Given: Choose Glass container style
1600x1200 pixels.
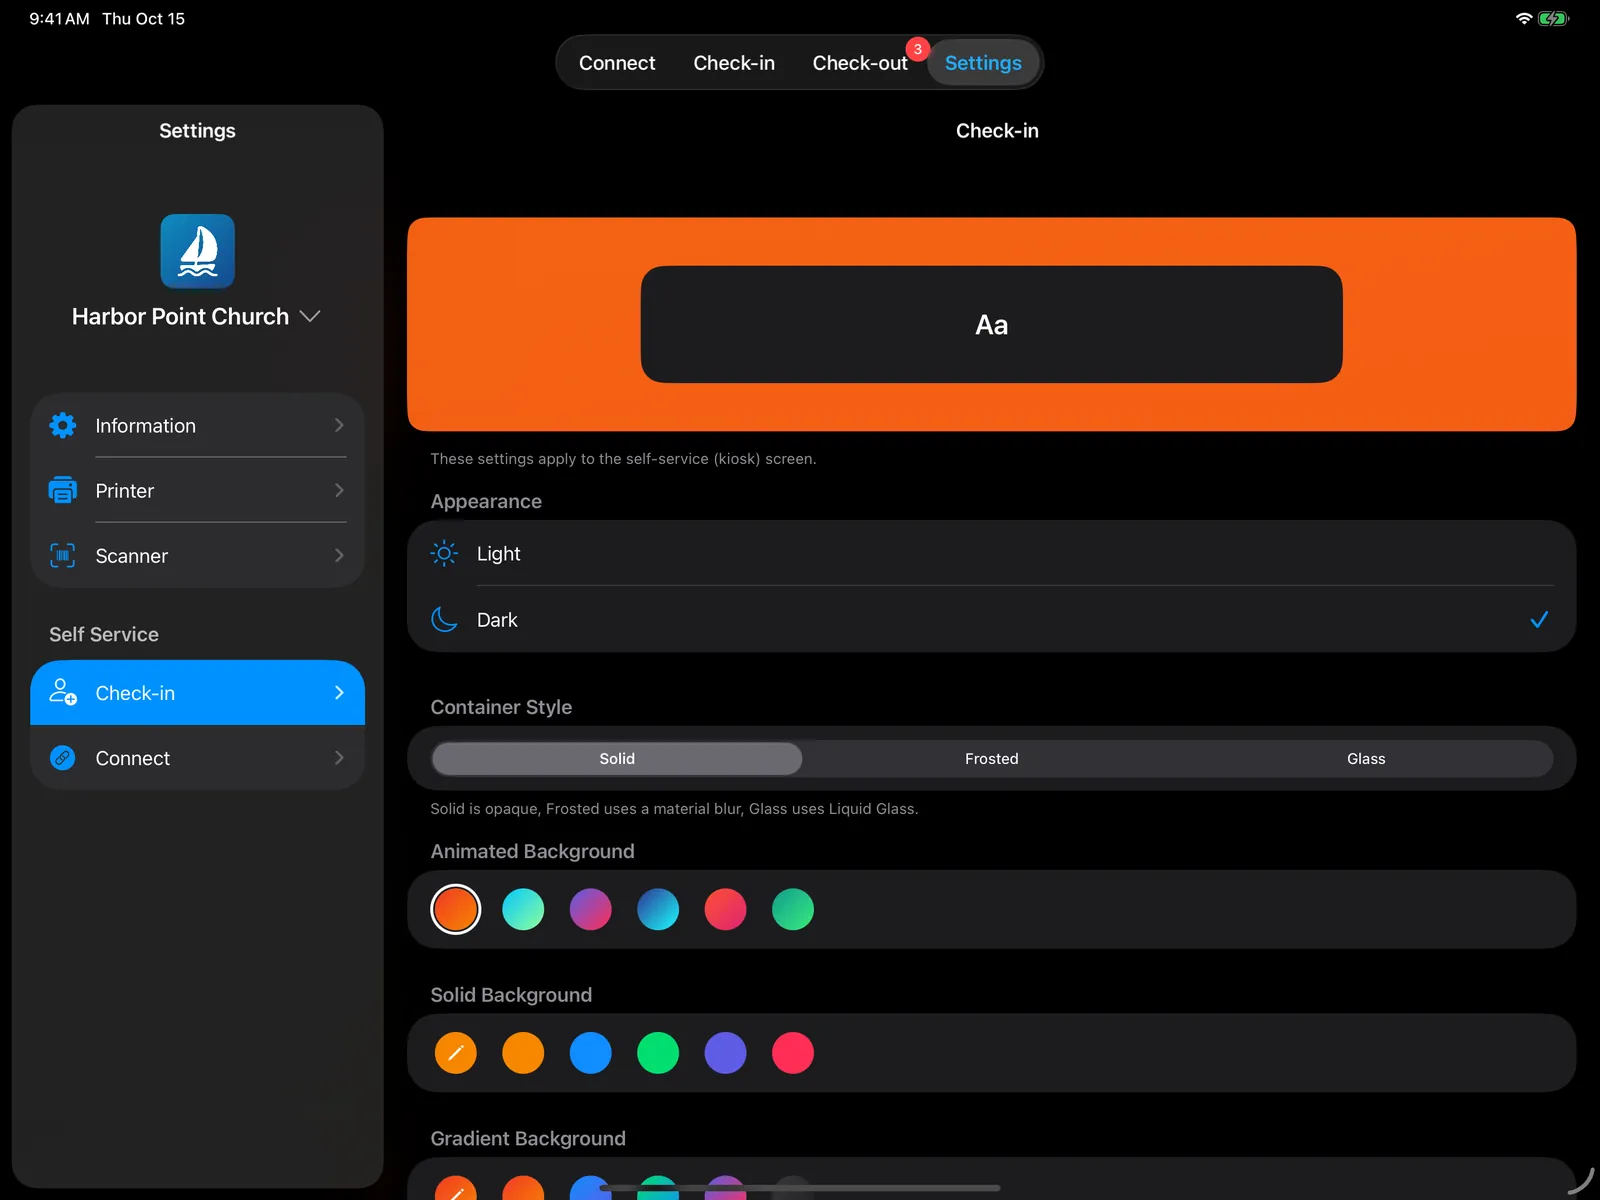Looking at the screenshot, I should pos(1366,759).
